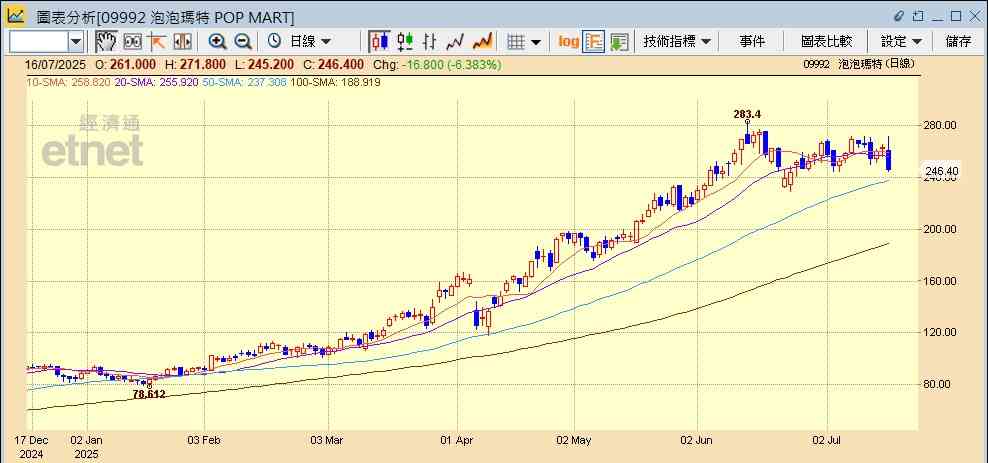This screenshot has height=463, width=988.
Task: Click the 160.00 price axis label
Action: click(941, 280)
